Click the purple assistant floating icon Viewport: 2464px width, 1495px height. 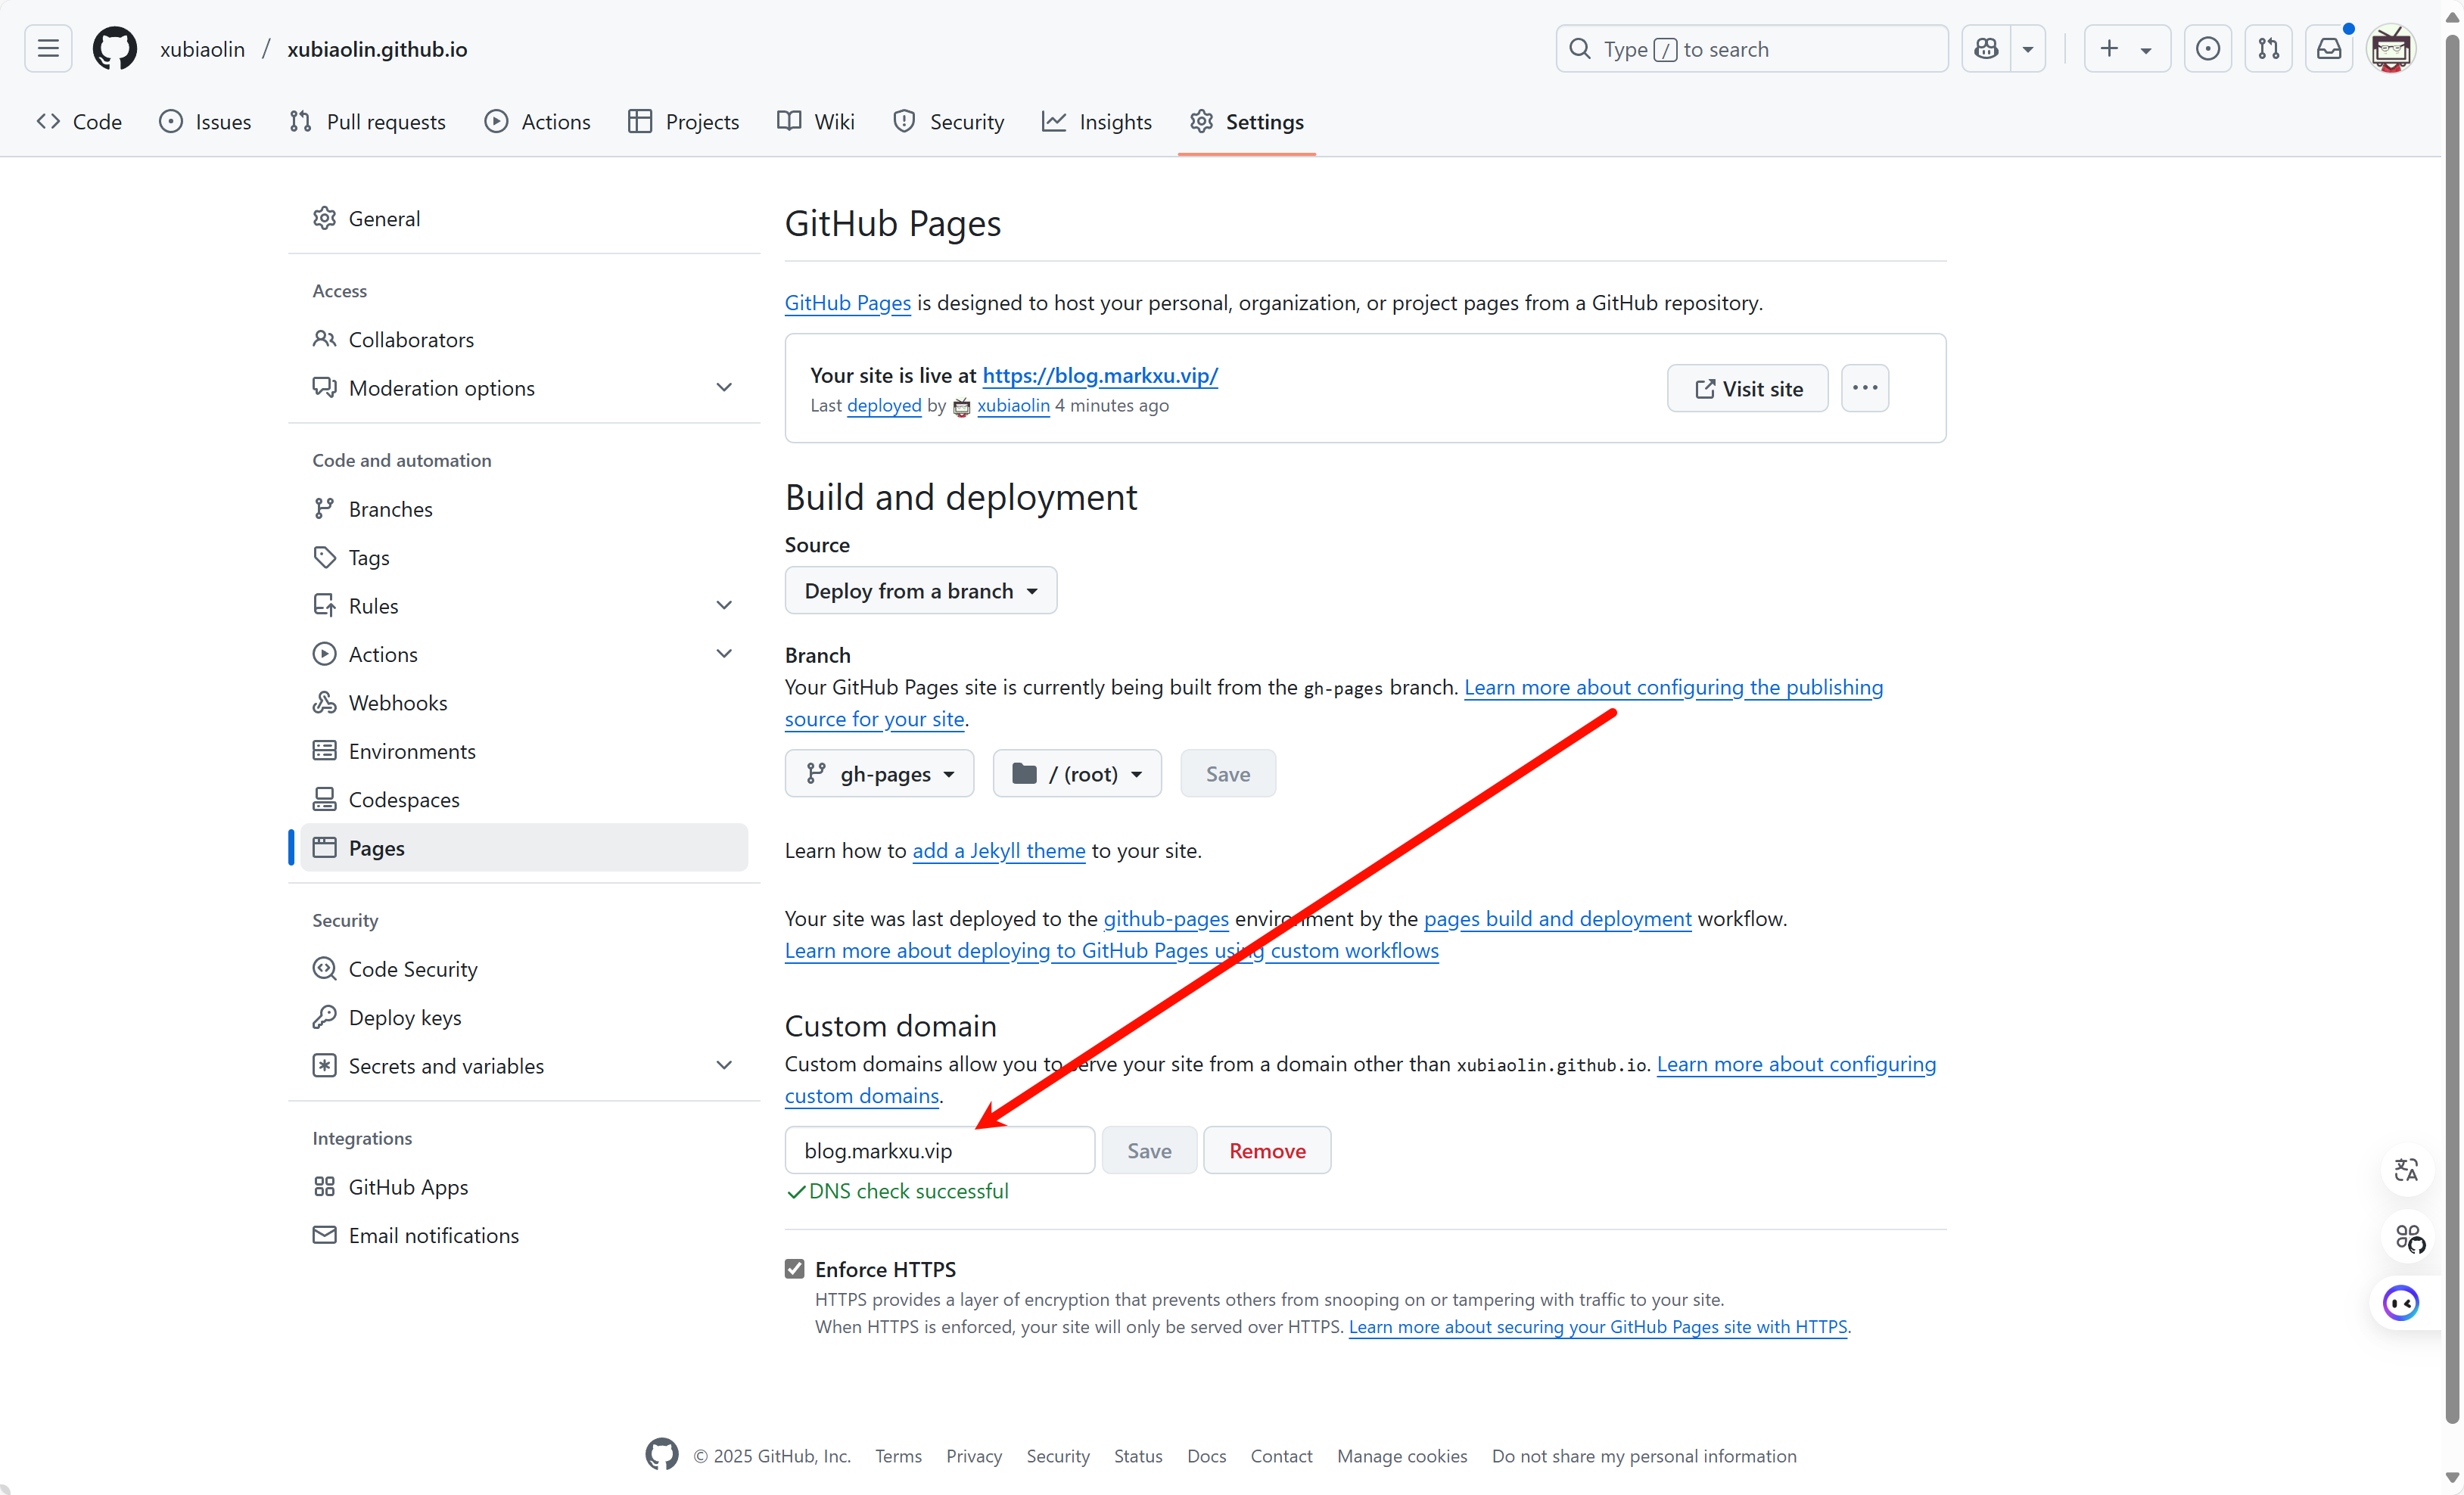(2401, 1303)
